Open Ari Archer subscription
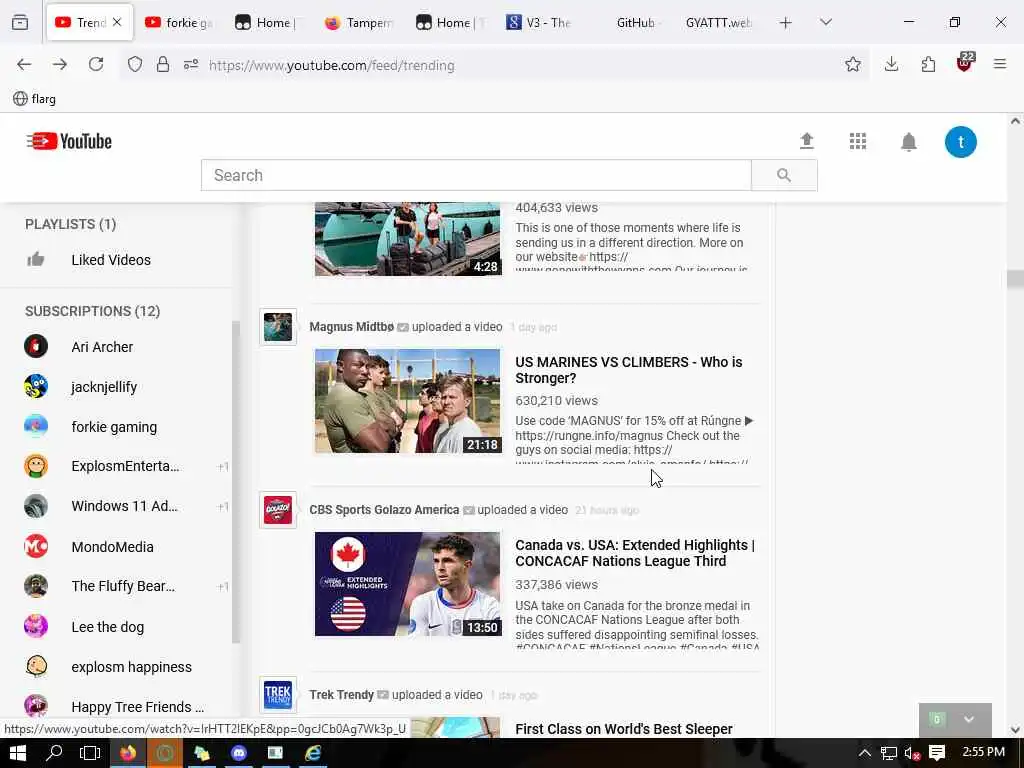Viewport: 1024px width, 768px height. click(x=102, y=347)
